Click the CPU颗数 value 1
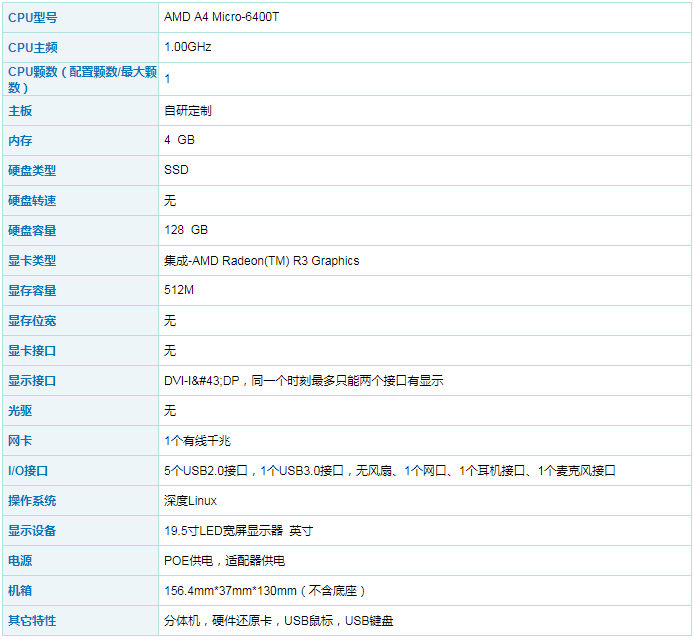Image resolution: width=694 pixels, height=642 pixels. (168, 78)
